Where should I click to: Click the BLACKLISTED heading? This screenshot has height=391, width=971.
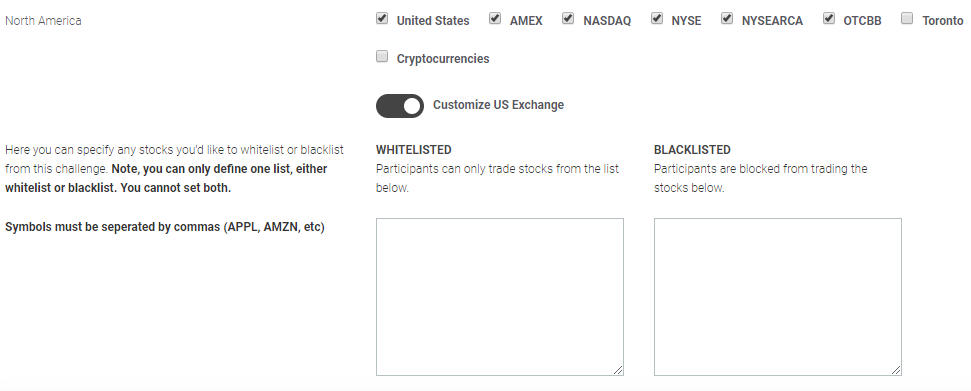point(692,150)
